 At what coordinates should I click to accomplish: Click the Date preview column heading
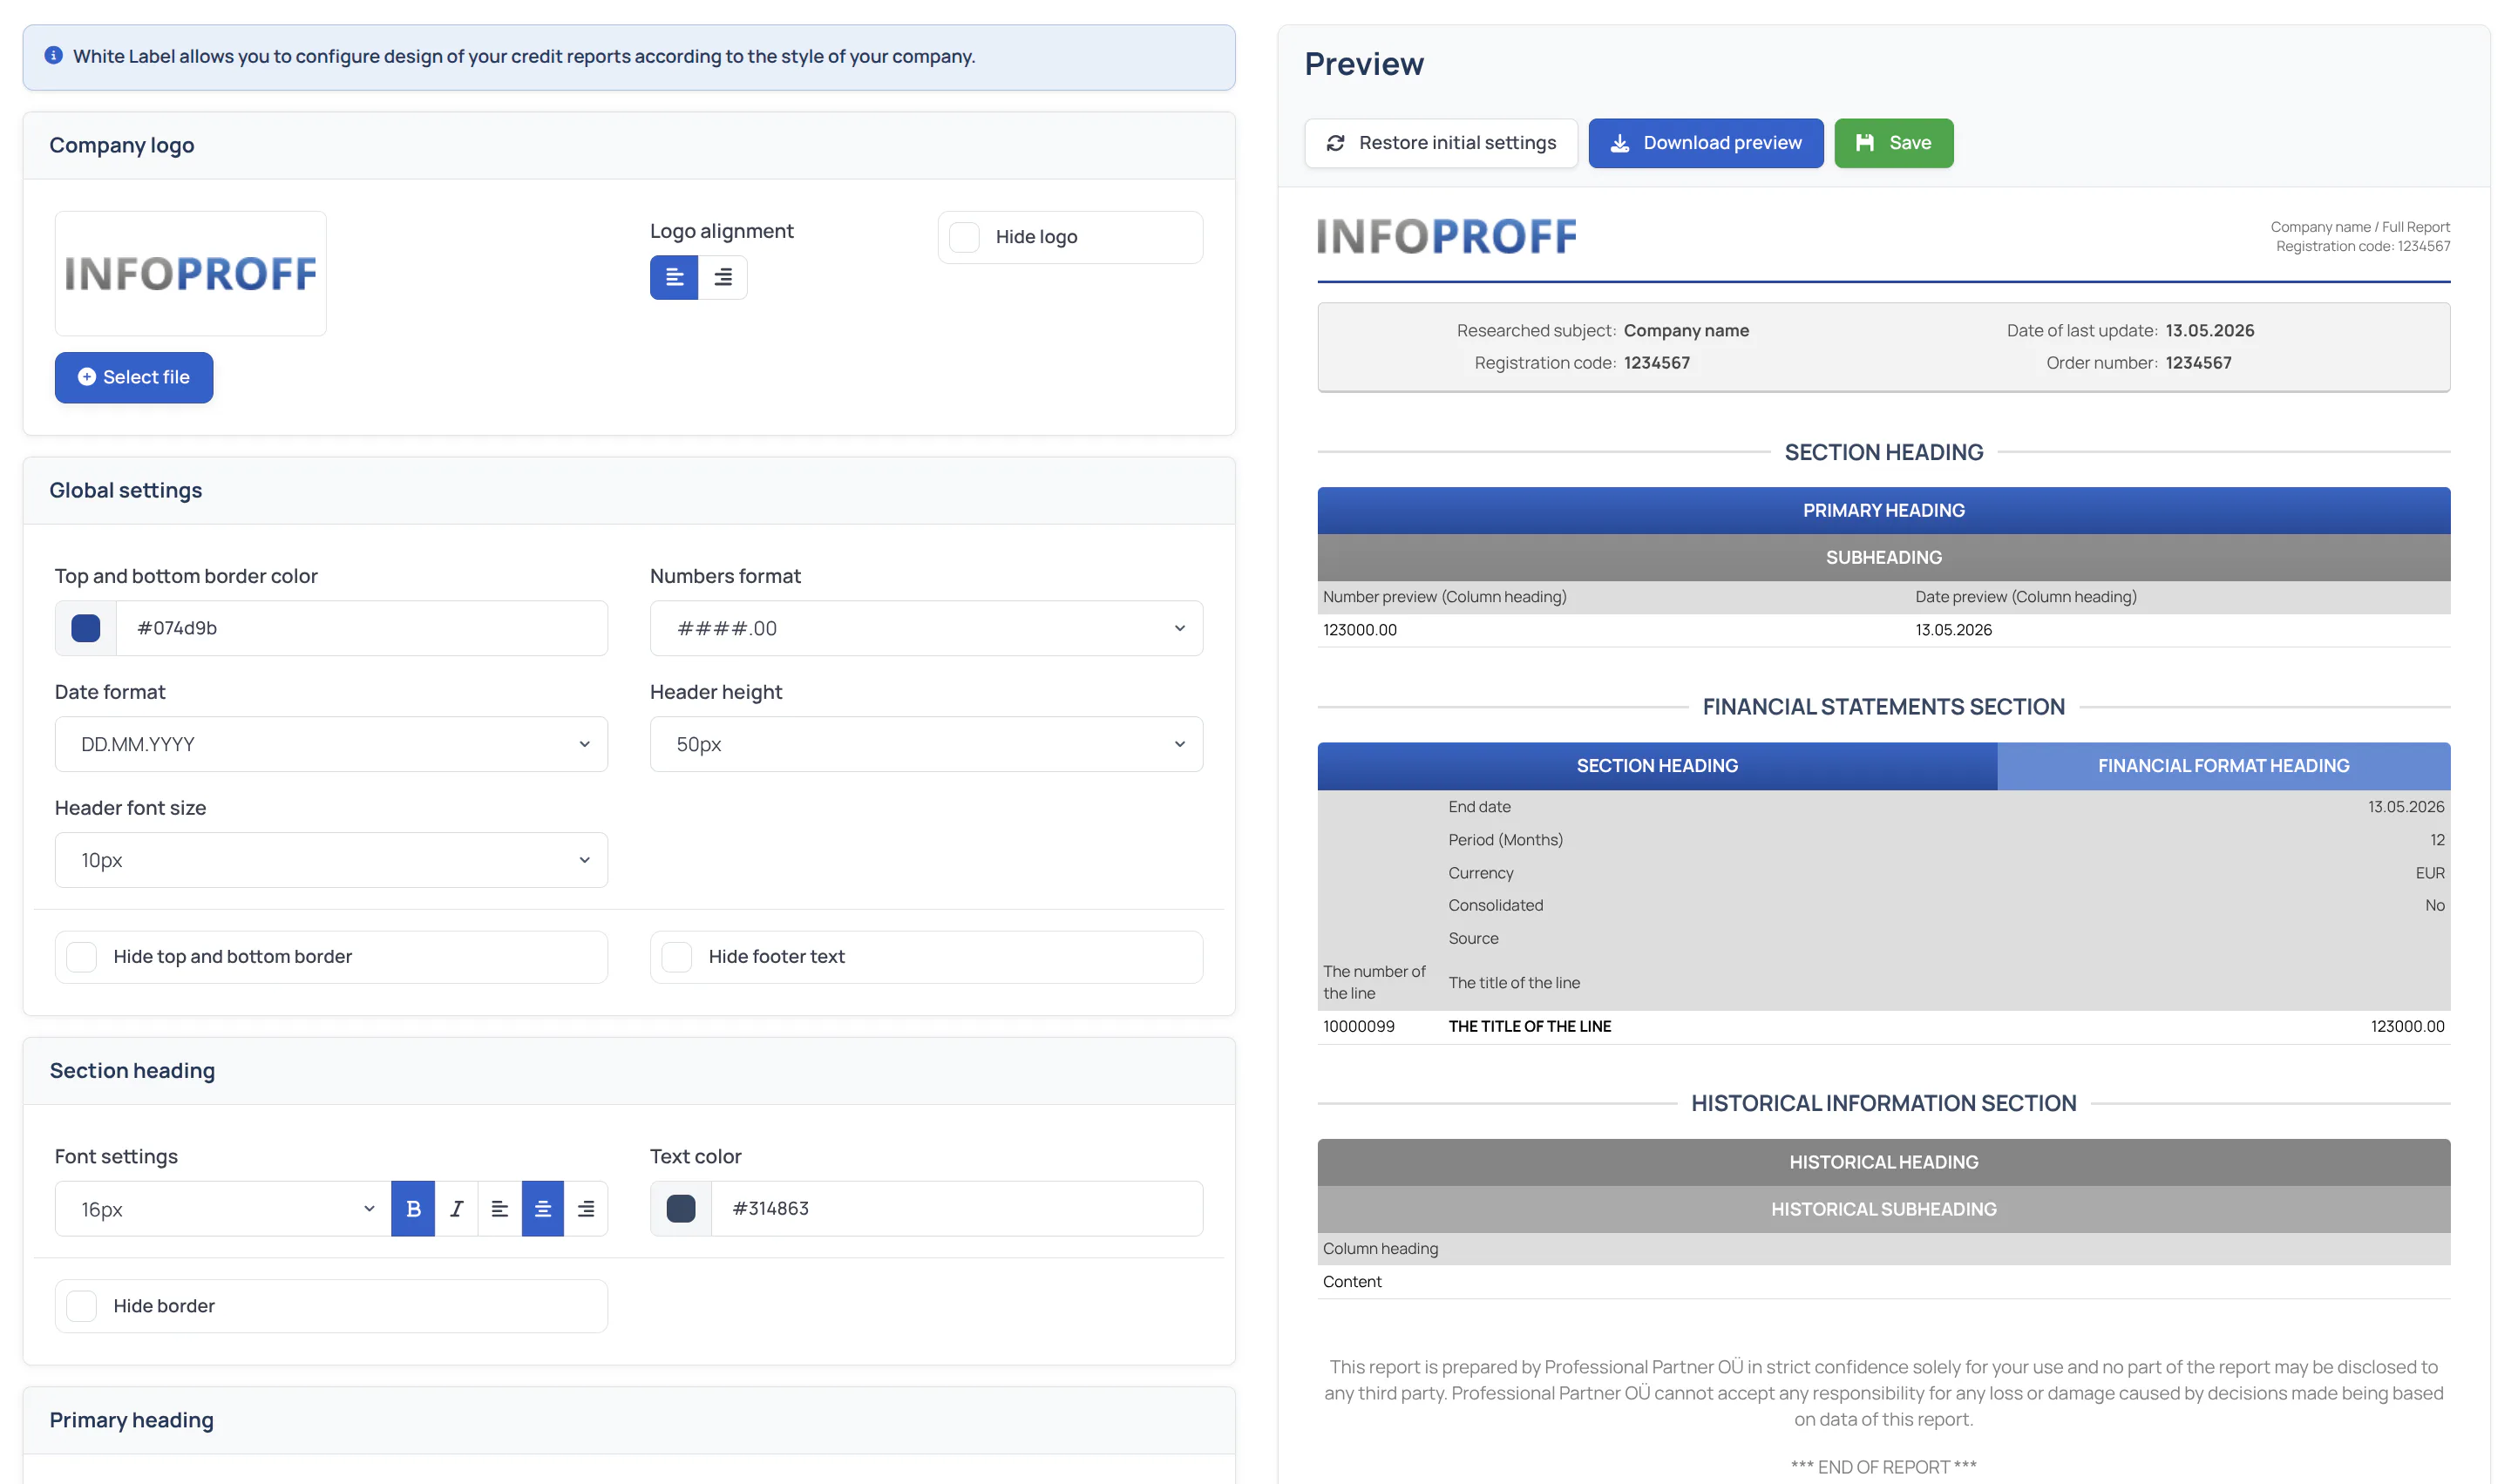point(2025,597)
